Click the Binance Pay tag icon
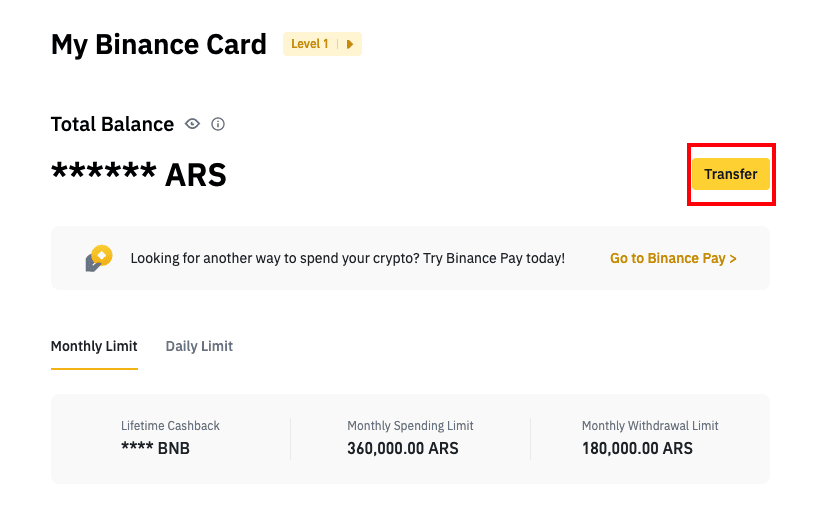 click(99, 258)
